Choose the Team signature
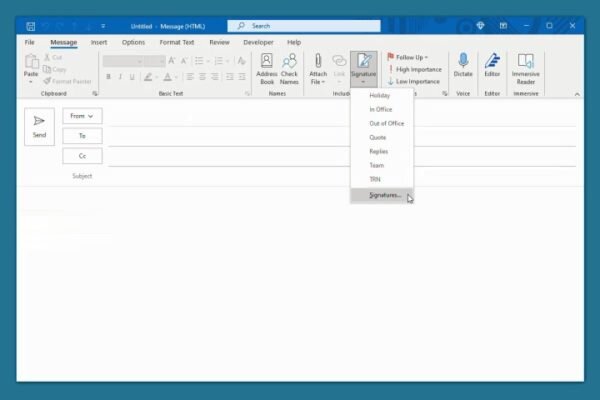The image size is (600, 400). tap(382, 165)
